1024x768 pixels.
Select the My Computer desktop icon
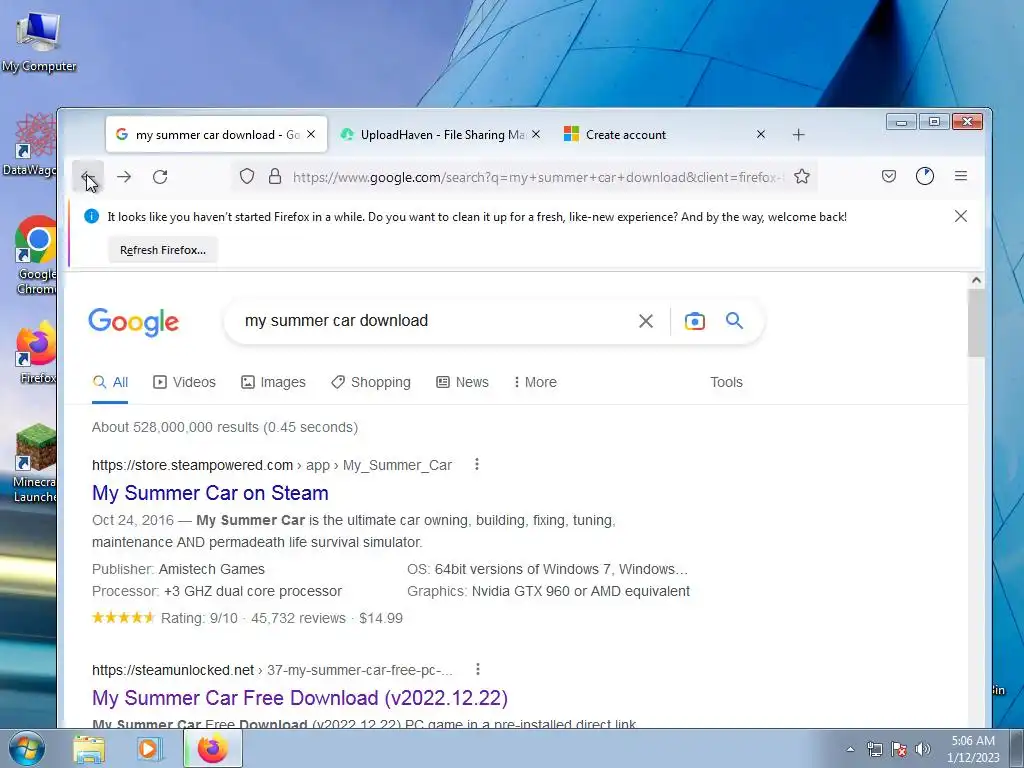(39, 42)
